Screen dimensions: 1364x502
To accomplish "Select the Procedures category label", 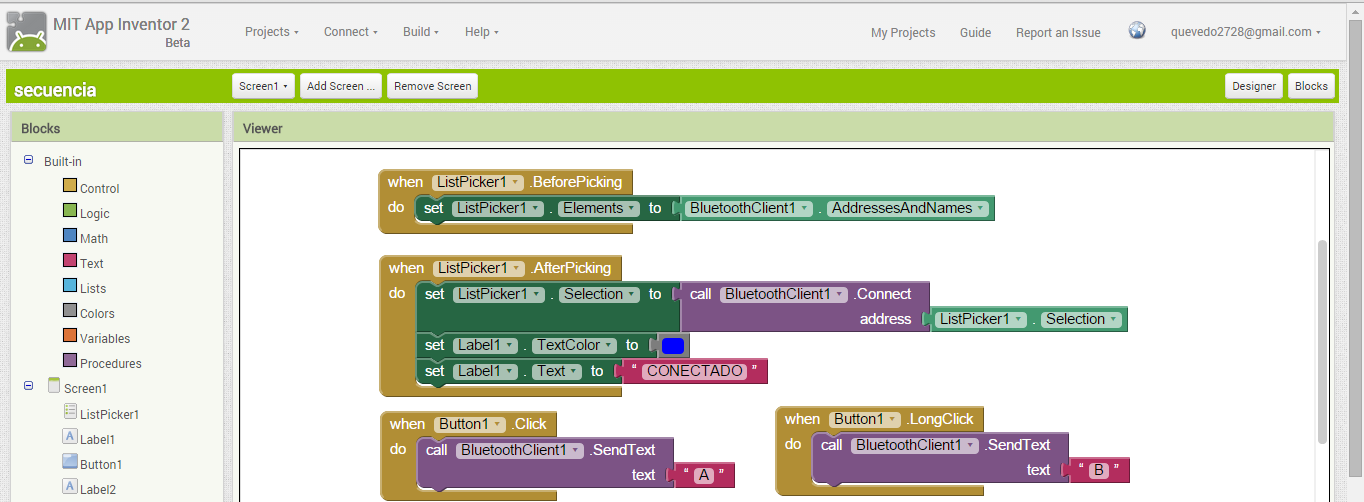I will (111, 363).
